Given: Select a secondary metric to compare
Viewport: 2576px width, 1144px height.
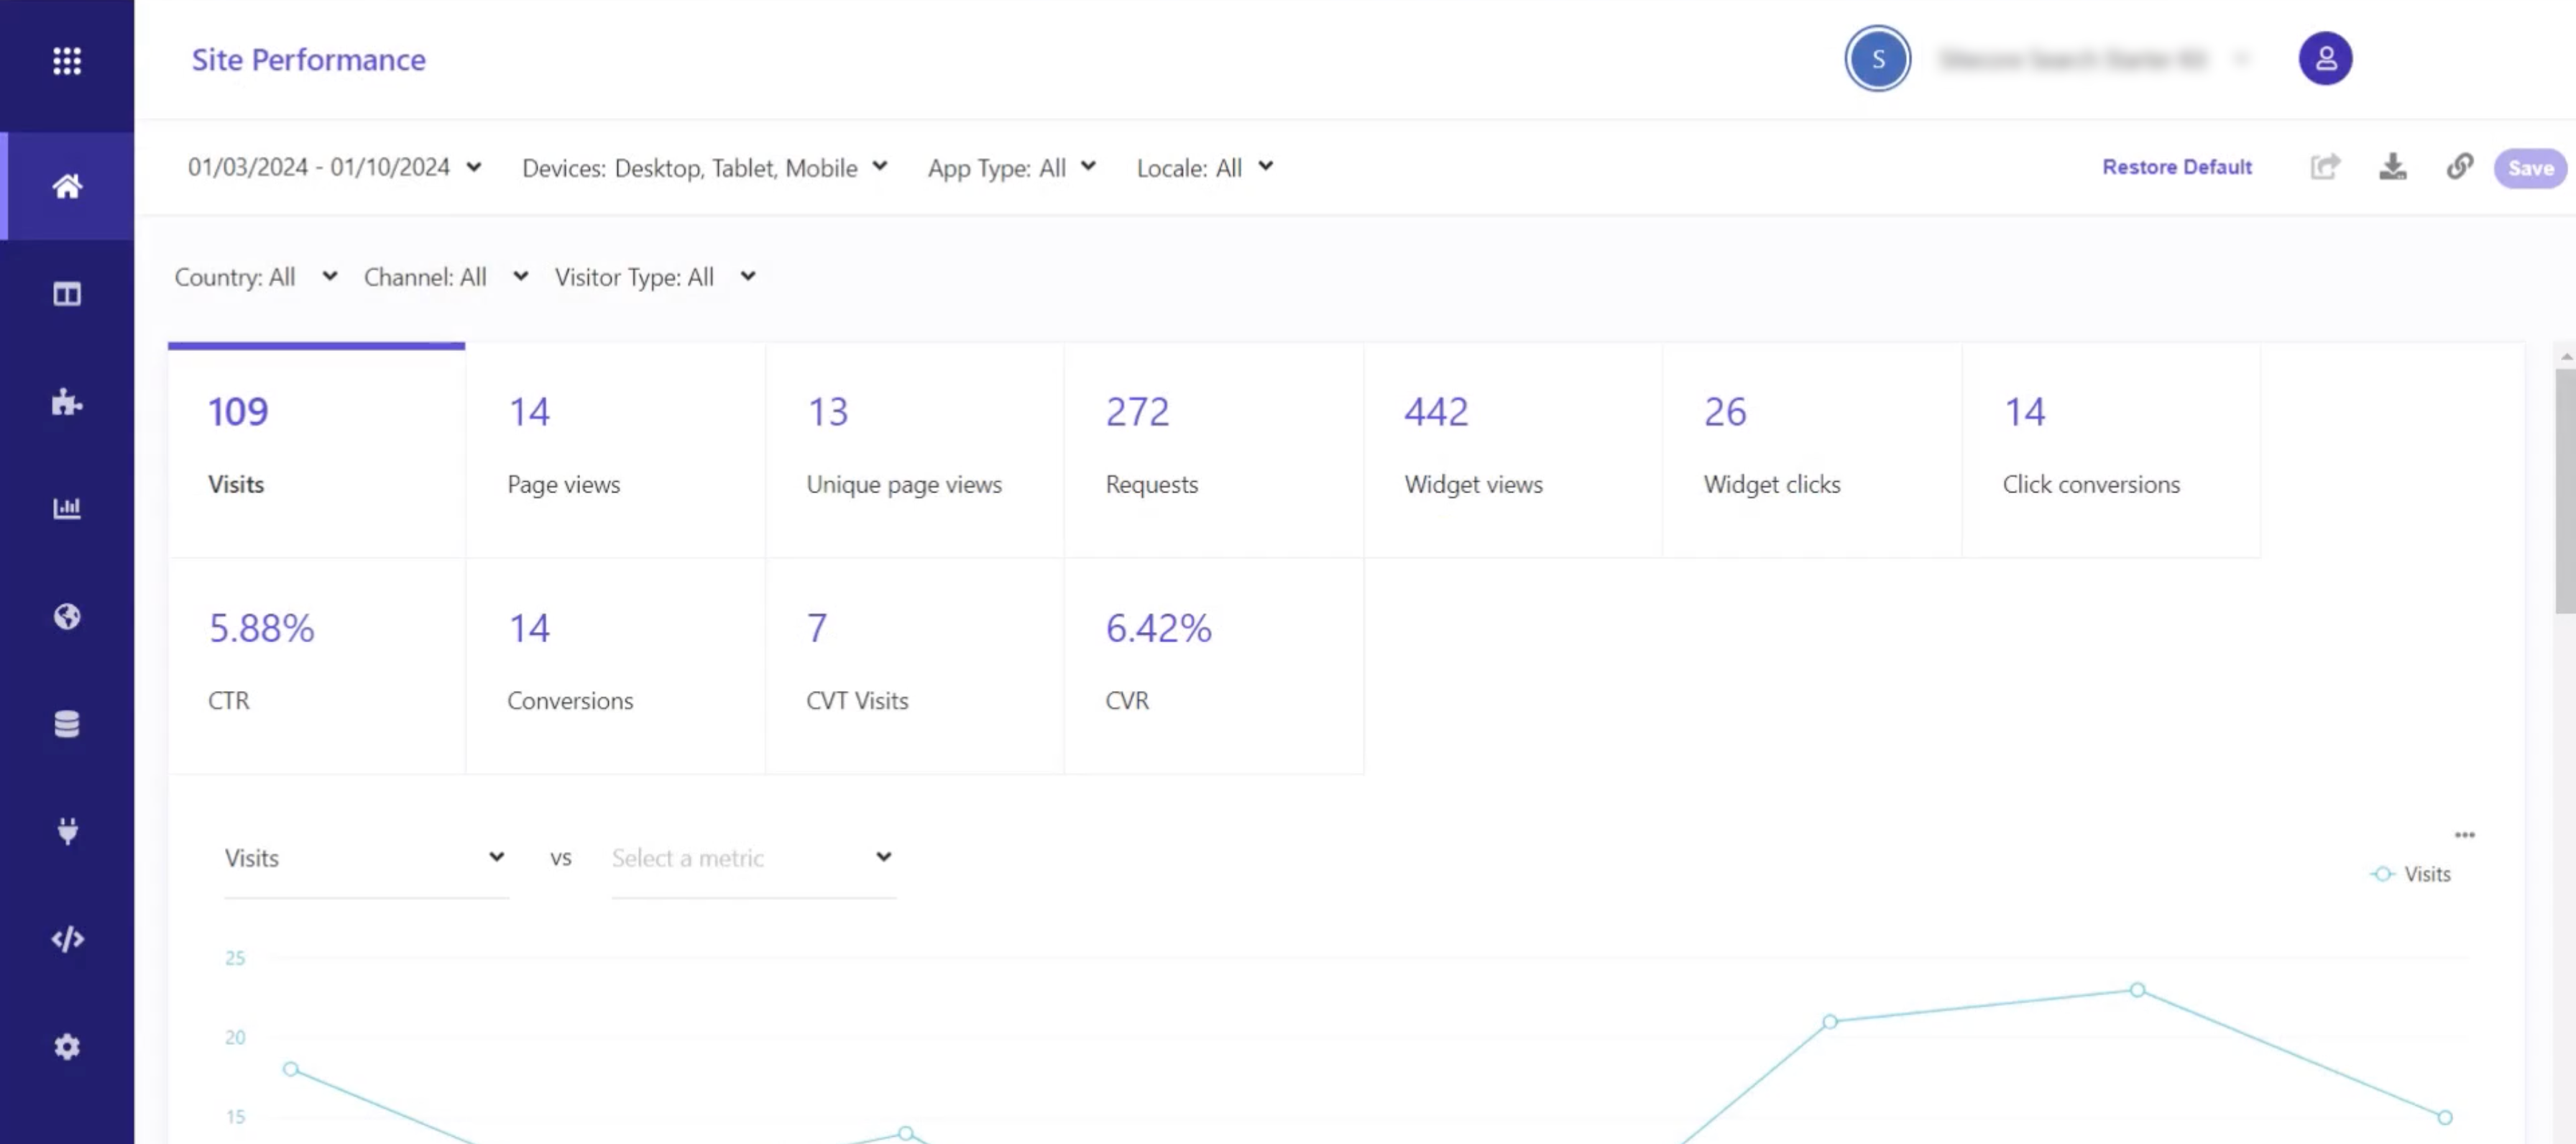Looking at the screenshot, I should click(747, 856).
